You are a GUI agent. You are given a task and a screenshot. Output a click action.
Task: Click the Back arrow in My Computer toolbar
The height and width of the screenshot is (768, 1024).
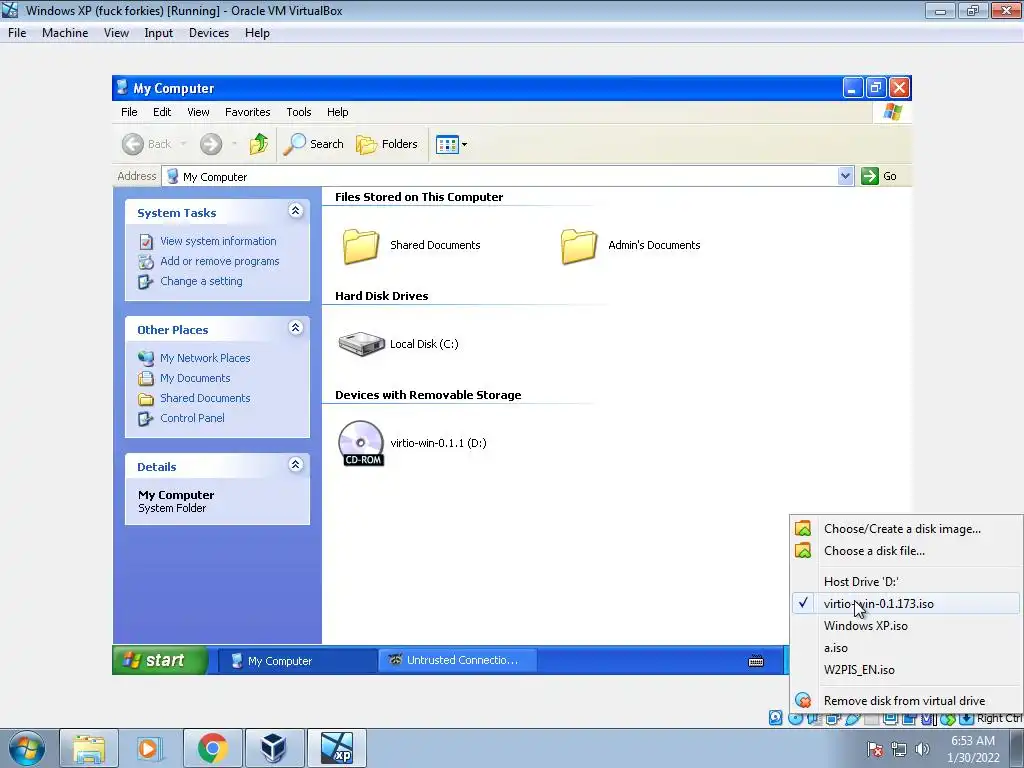[133, 144]
